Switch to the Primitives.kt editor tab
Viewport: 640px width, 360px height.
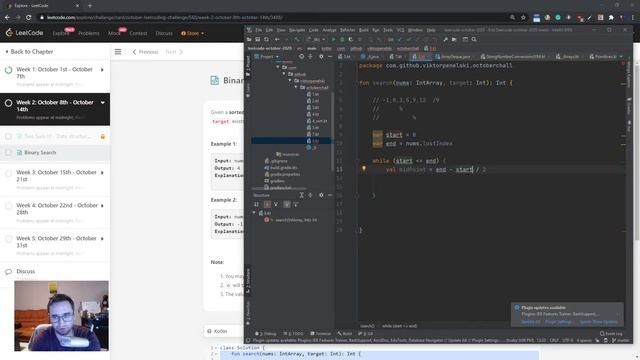pos(602,57)
